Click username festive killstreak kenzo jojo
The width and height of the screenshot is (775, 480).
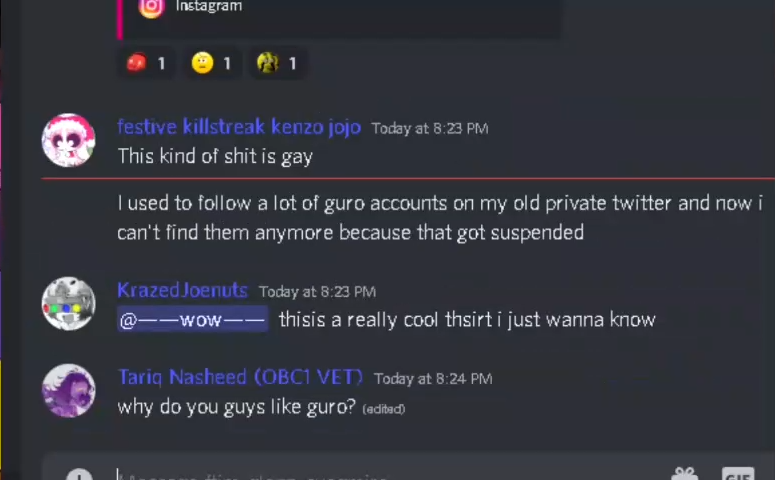pyautogui.click(x=239, y=128)
